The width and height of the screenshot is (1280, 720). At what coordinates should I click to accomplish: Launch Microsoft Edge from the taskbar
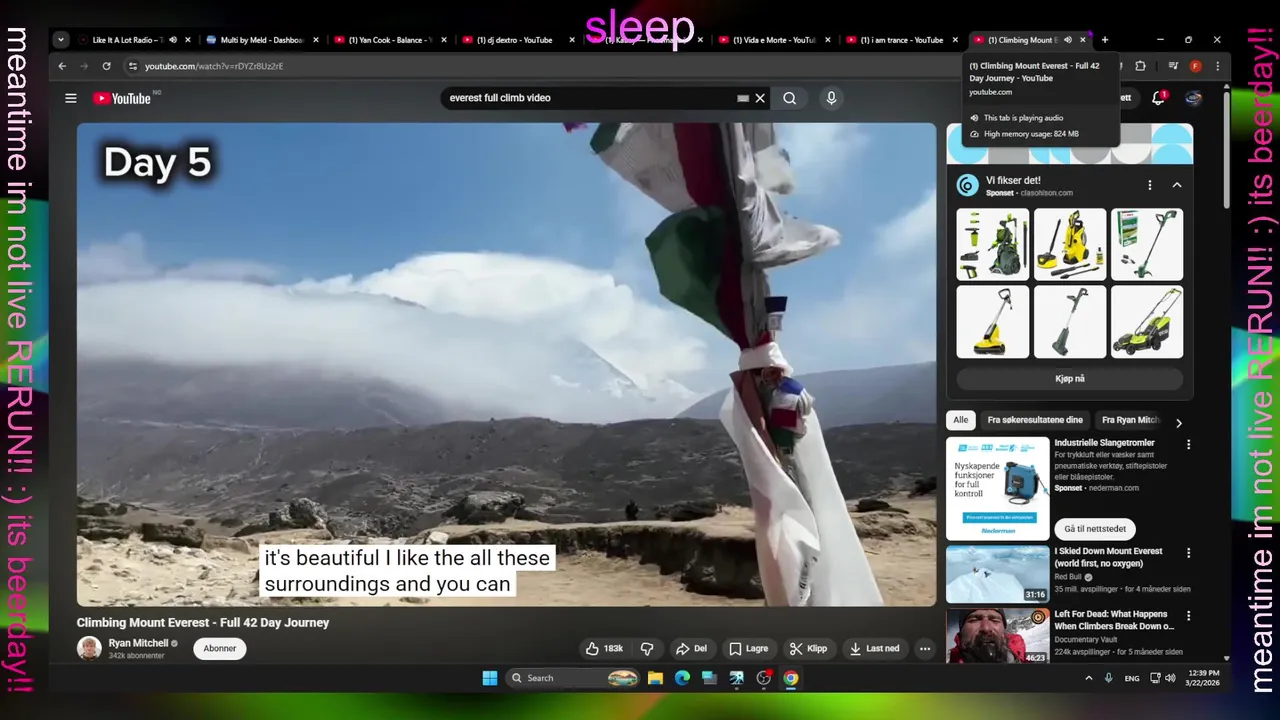pos(682,678)
